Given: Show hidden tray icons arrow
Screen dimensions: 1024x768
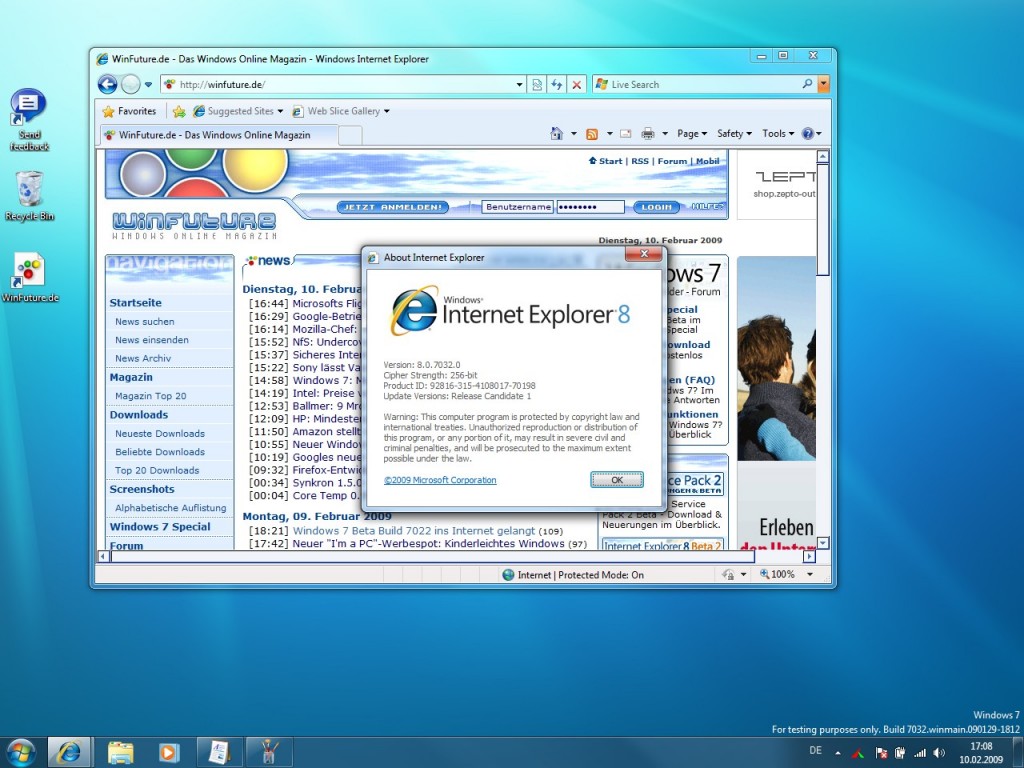Looking at the screenshot, I should [838, 752].
